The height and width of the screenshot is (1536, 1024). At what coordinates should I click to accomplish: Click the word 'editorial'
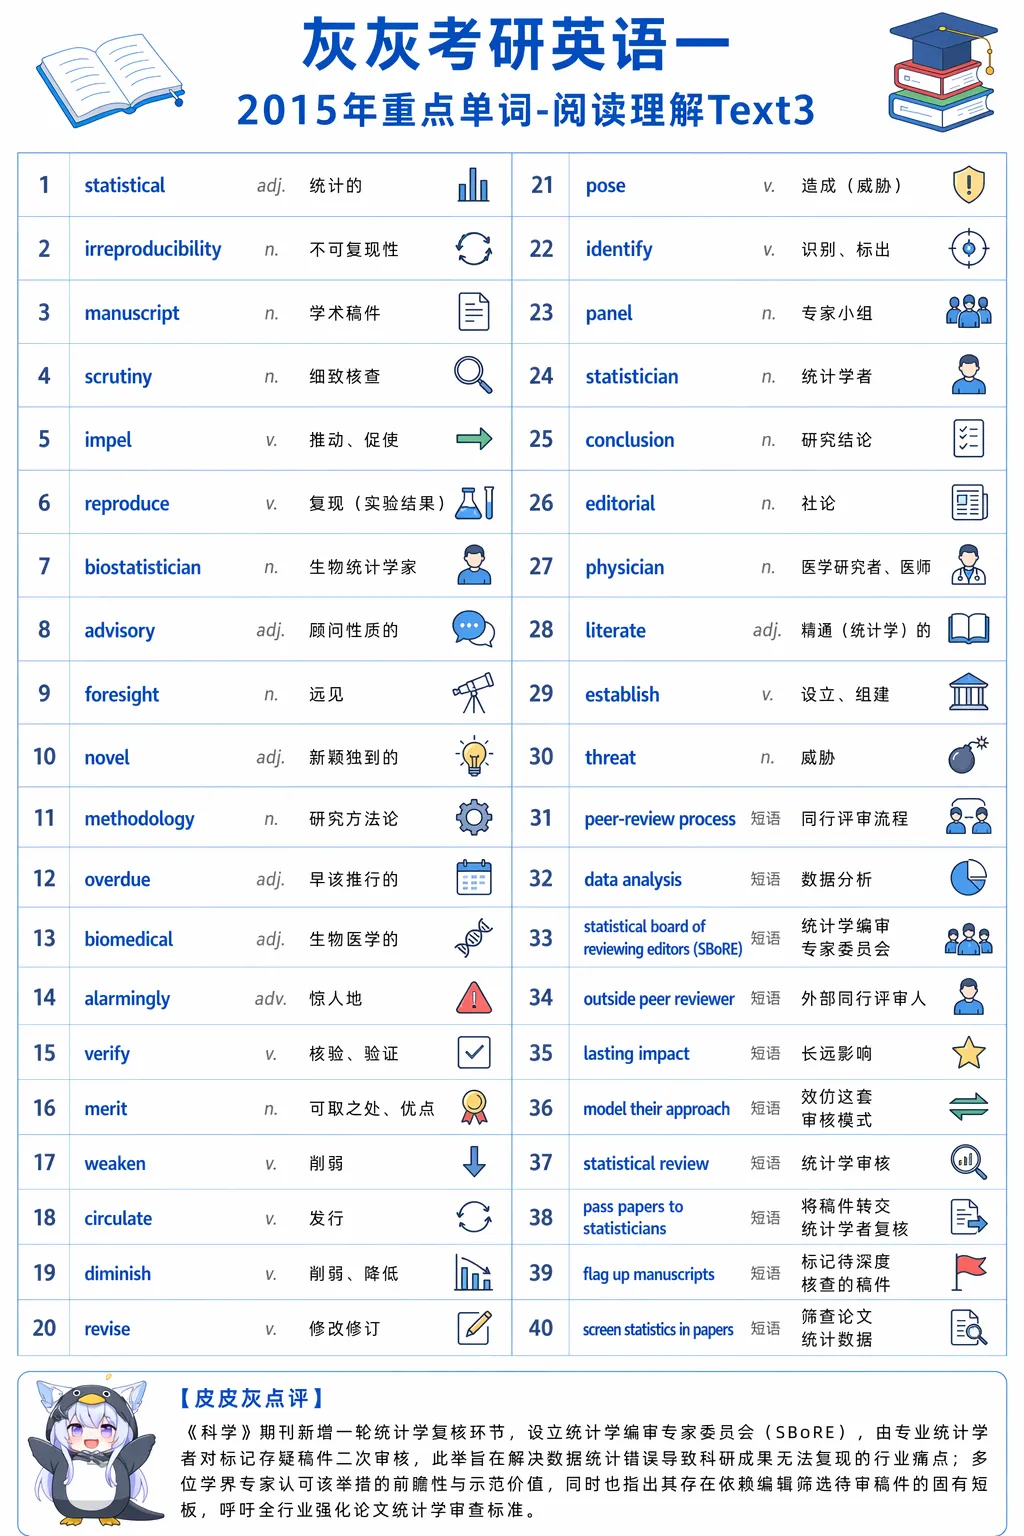620,503
